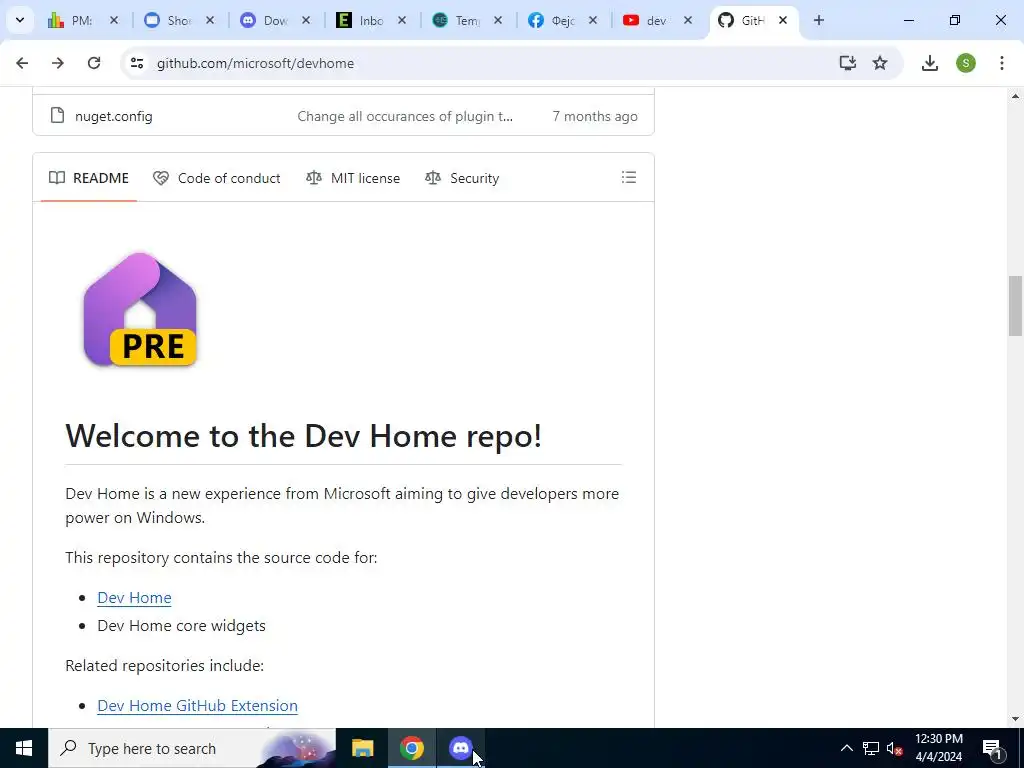Viewport: 1024px width, 768px height.
Task: Open File Explorer from the taskbar
Action: 362,748
